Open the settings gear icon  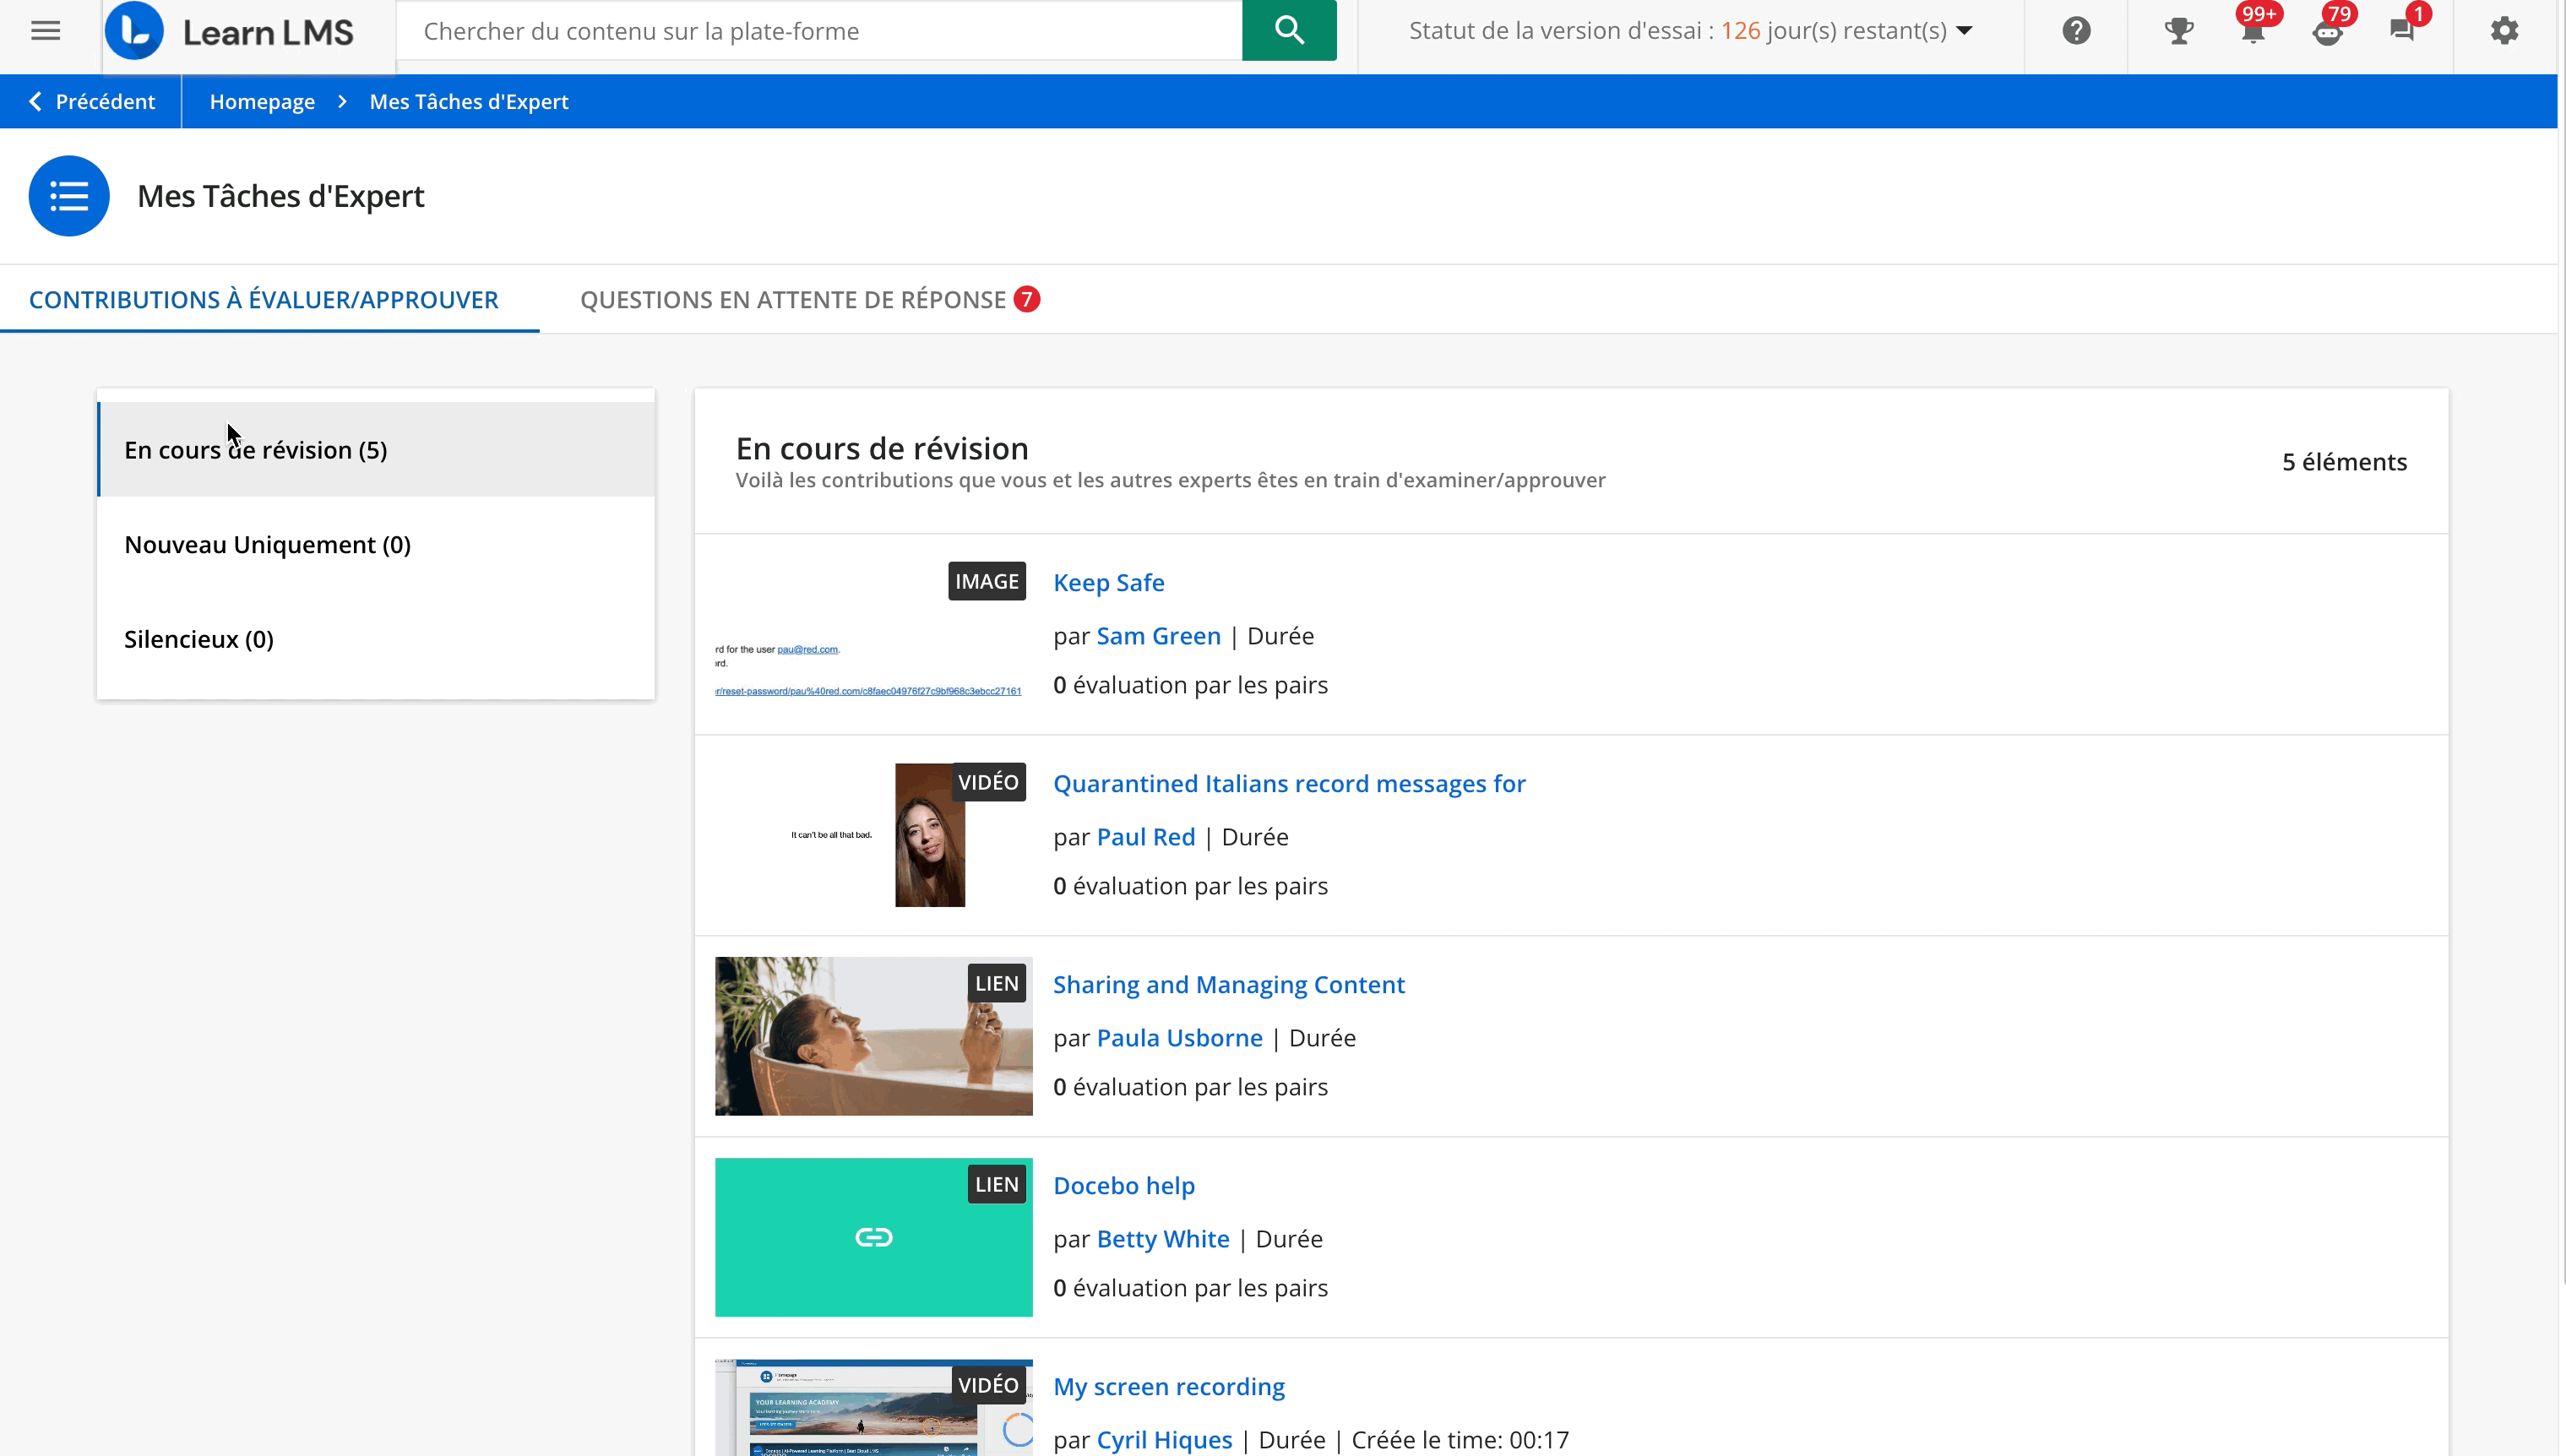coord(2503,31)
